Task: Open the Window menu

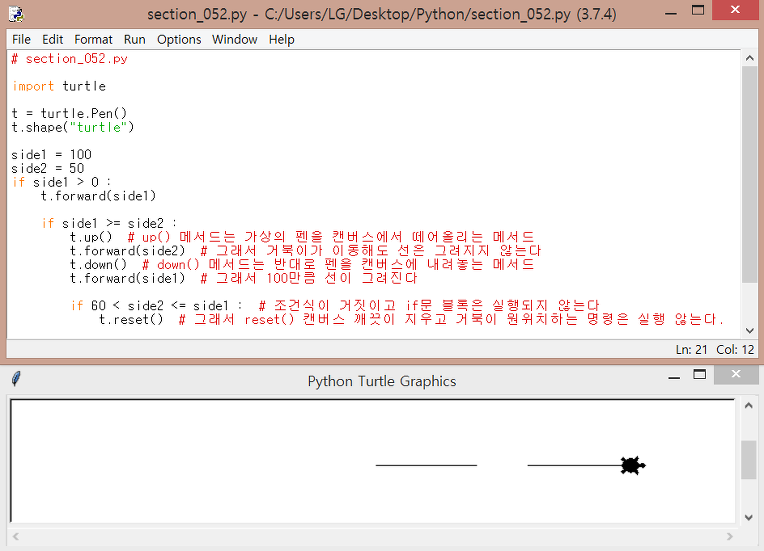Action: (x=234, y=39)
